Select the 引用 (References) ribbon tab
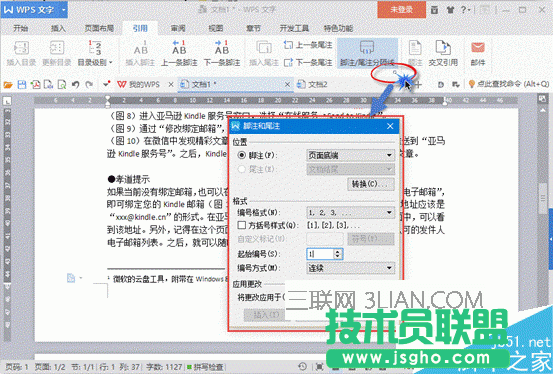Viewport: 553px width, 374px height. point(140,28)
